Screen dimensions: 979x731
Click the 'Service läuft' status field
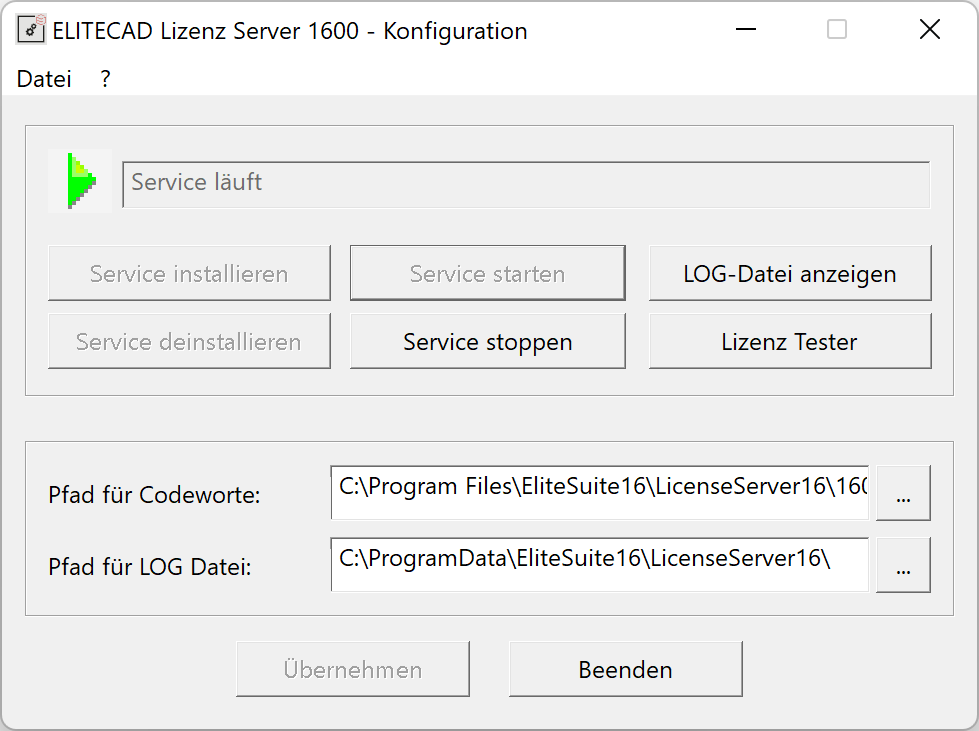[525, 184]
